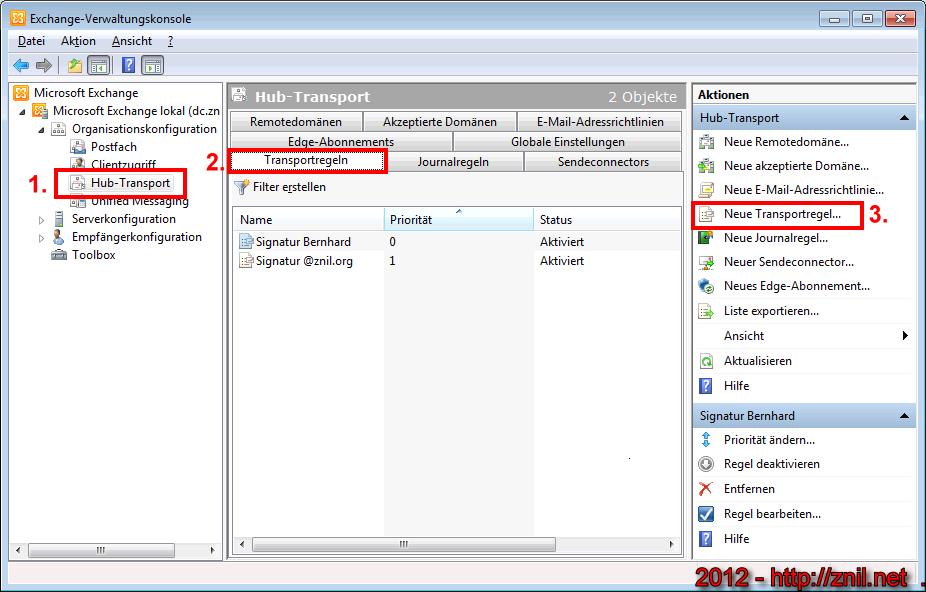Collapse the Organisationskonfiguration tree node
The width and height of the screenshot is (926, 592).
tap(42, 130)
